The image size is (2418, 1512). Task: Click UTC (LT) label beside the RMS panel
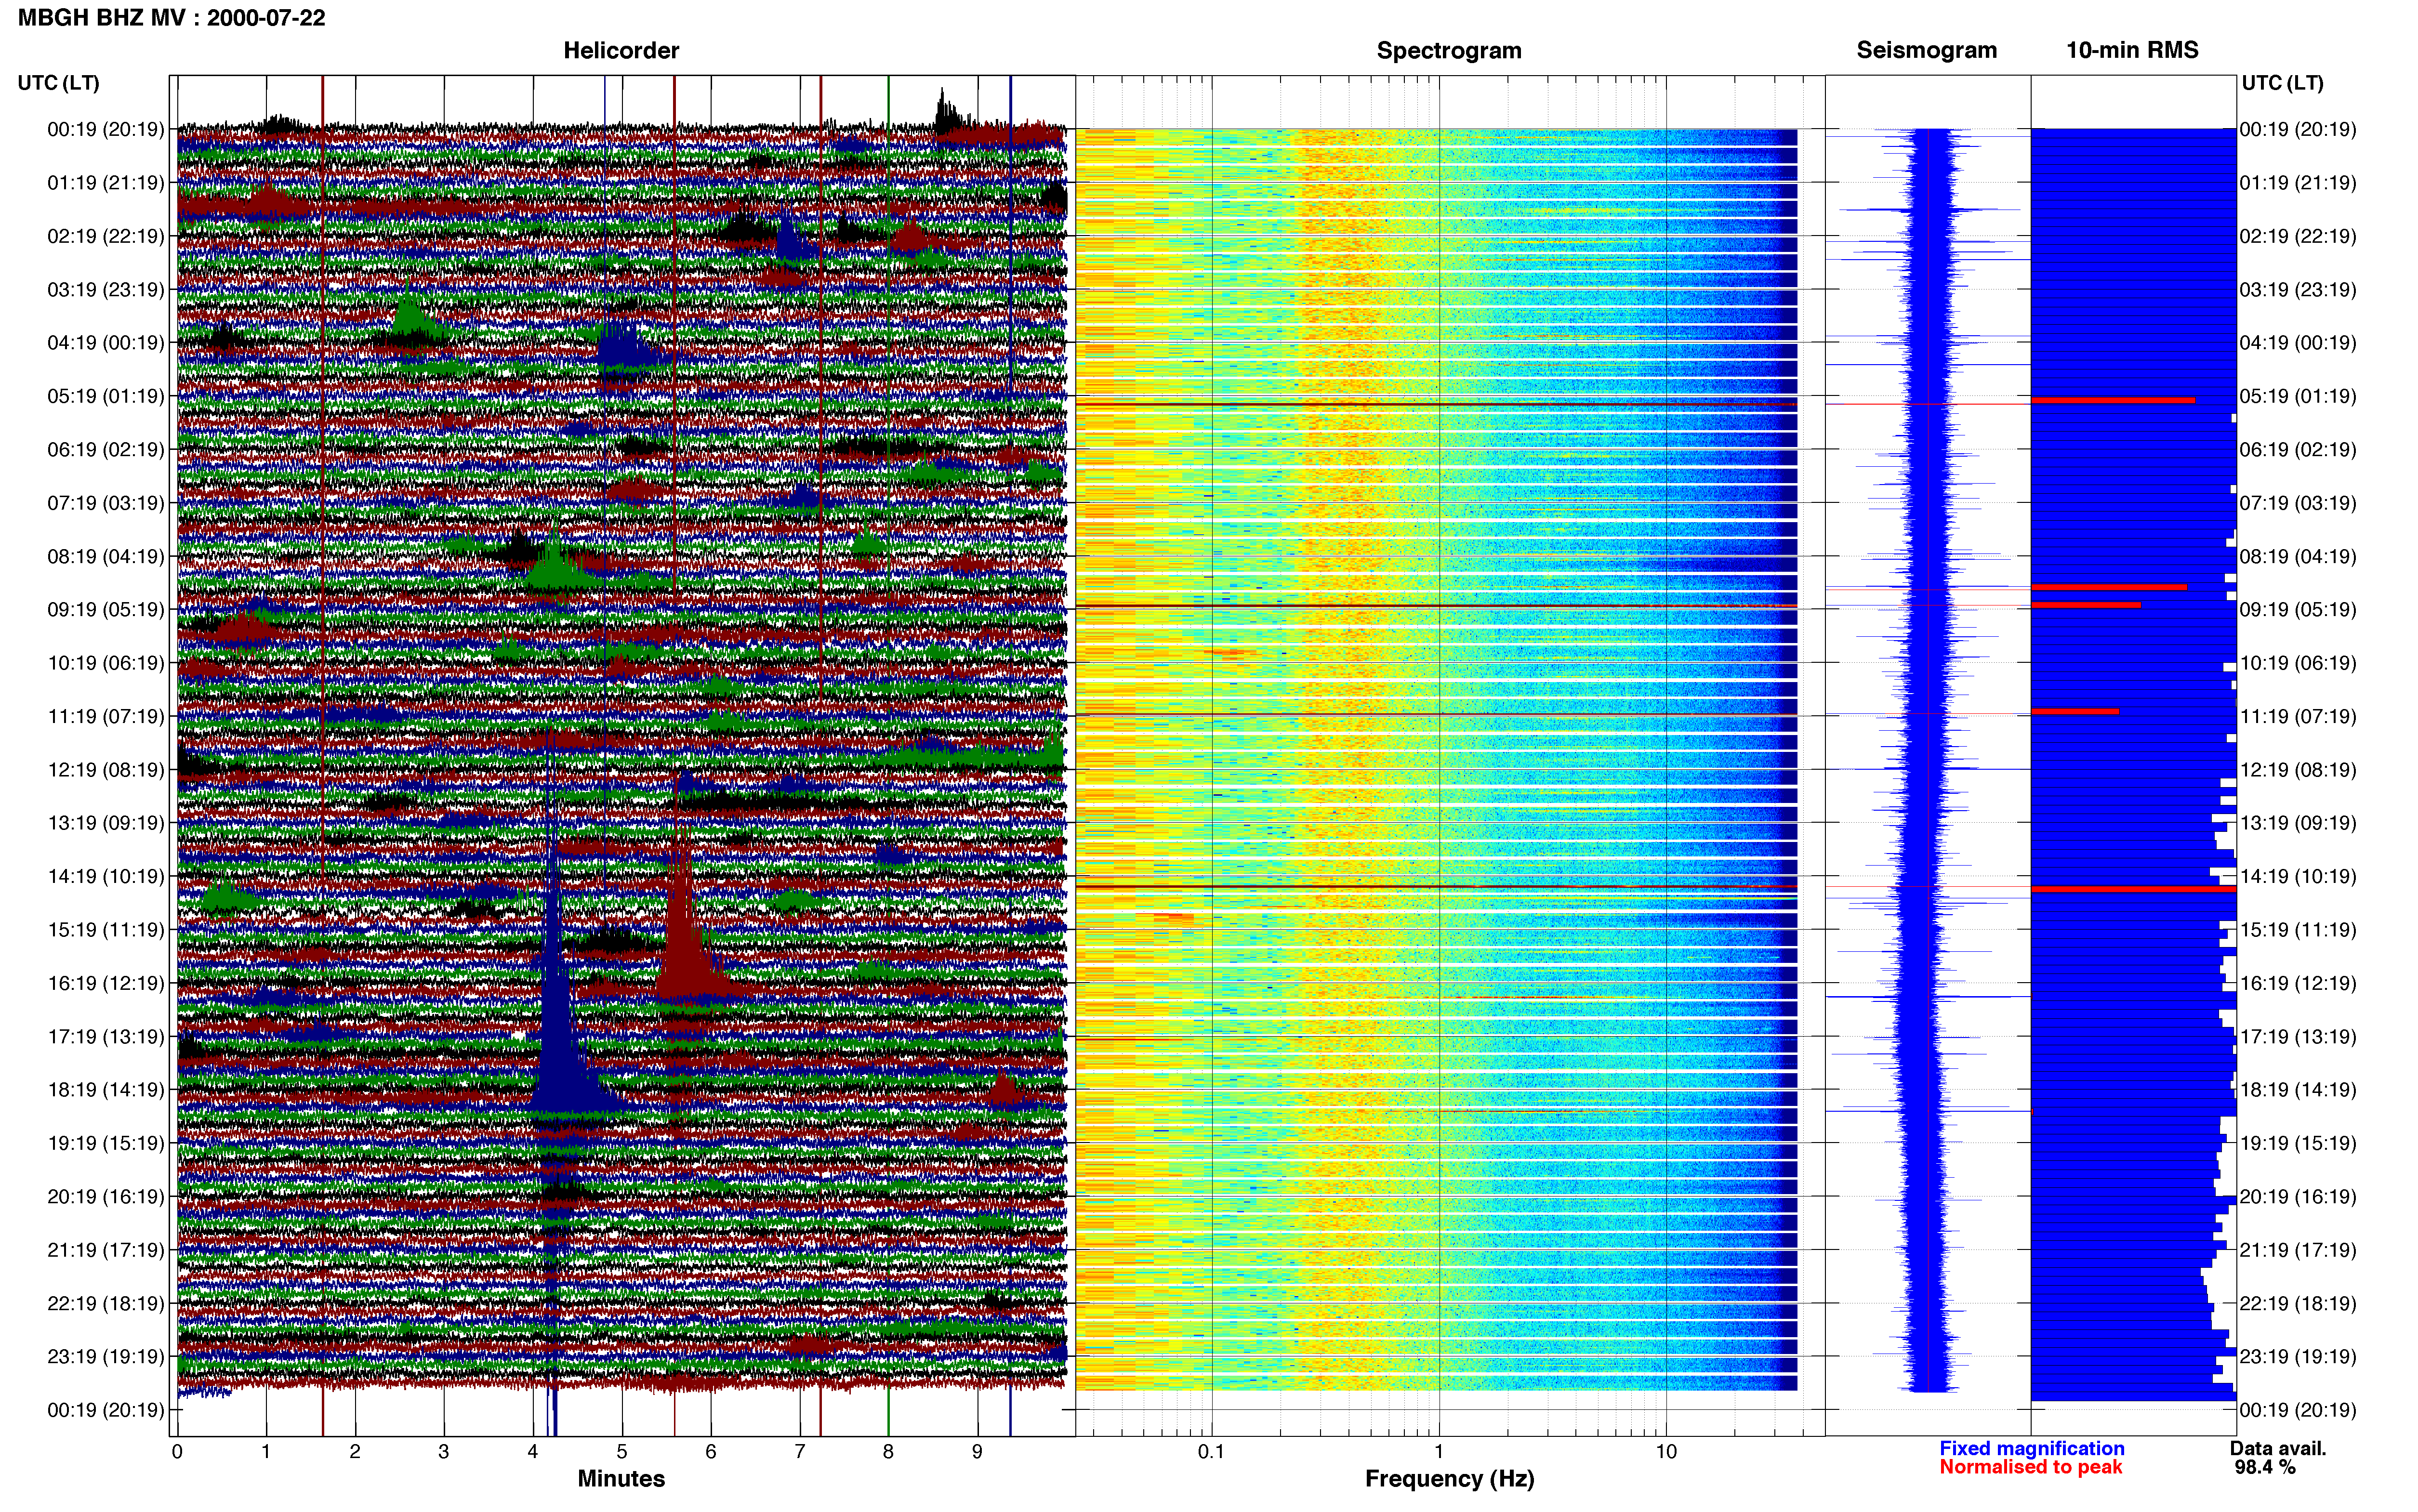[2282, 83]
